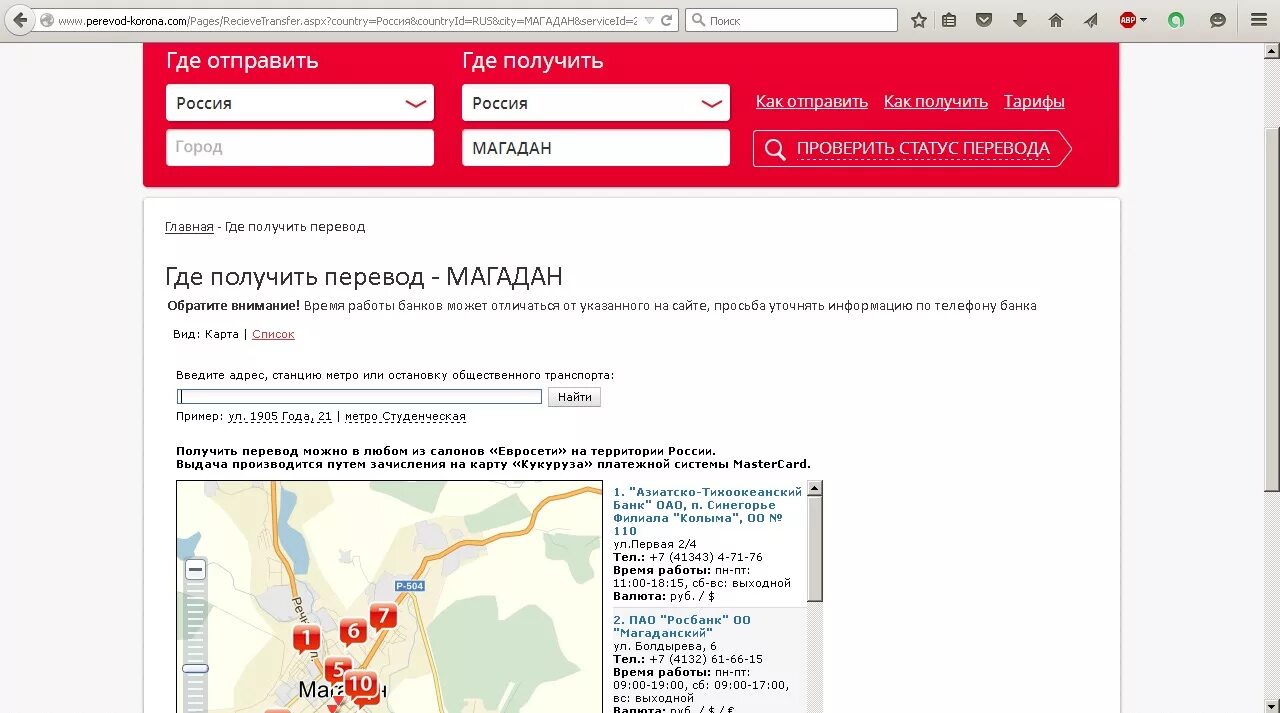Click address text "ул. Болдырева, 6"
1280x713 pixels.
(x=665, y=646)
